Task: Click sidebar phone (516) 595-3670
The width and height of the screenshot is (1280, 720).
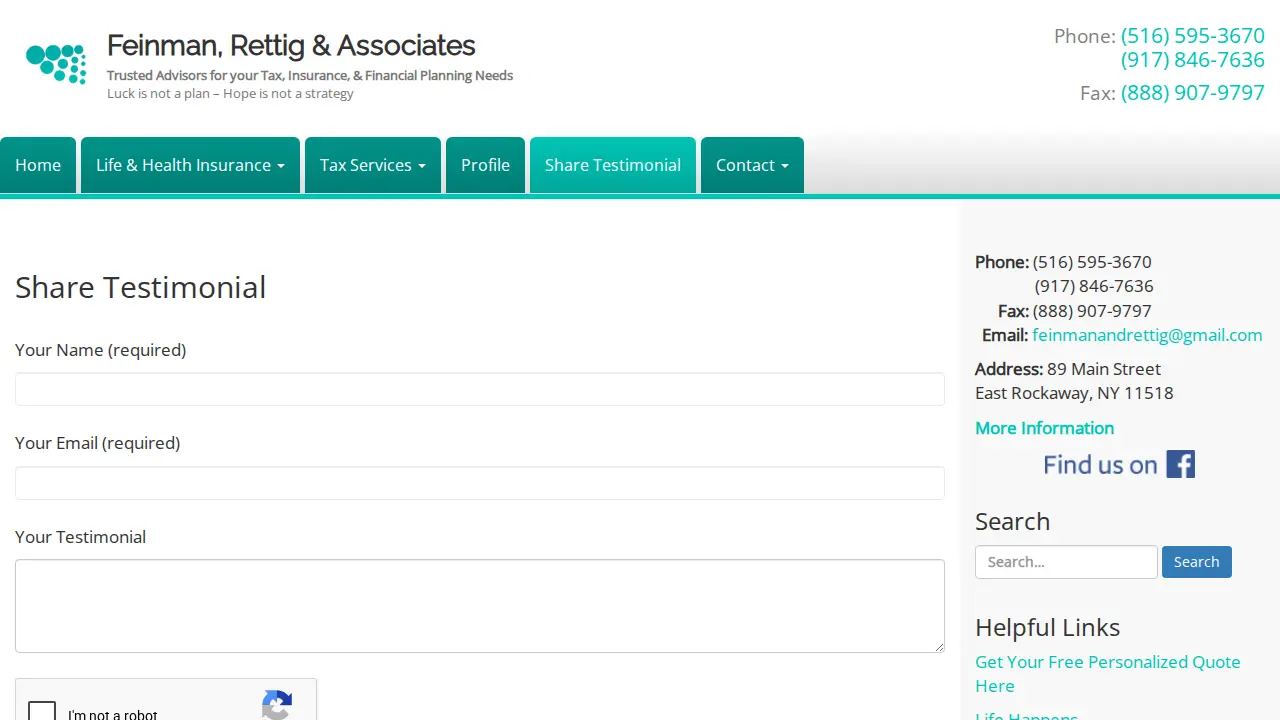Action: [x=1092, y=262]
